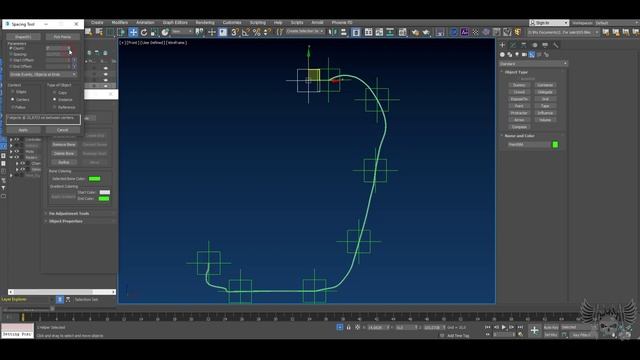Toggle the Angle Snap button
This screenshot has width=640, height=360.
(x=246, y=32)
